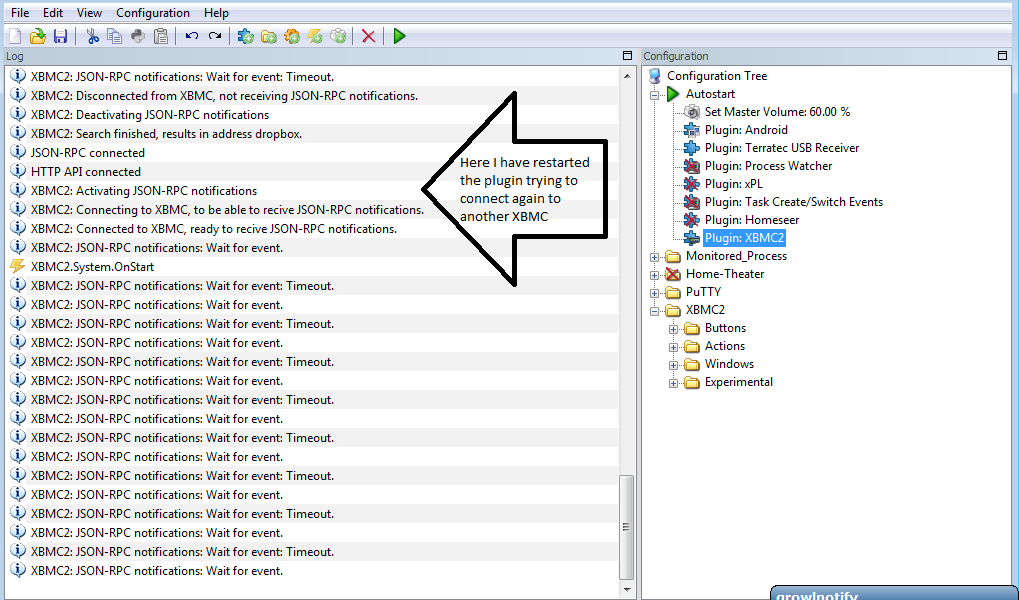Select Plugin: Homeseer tree item

click(x=752, y=220)
